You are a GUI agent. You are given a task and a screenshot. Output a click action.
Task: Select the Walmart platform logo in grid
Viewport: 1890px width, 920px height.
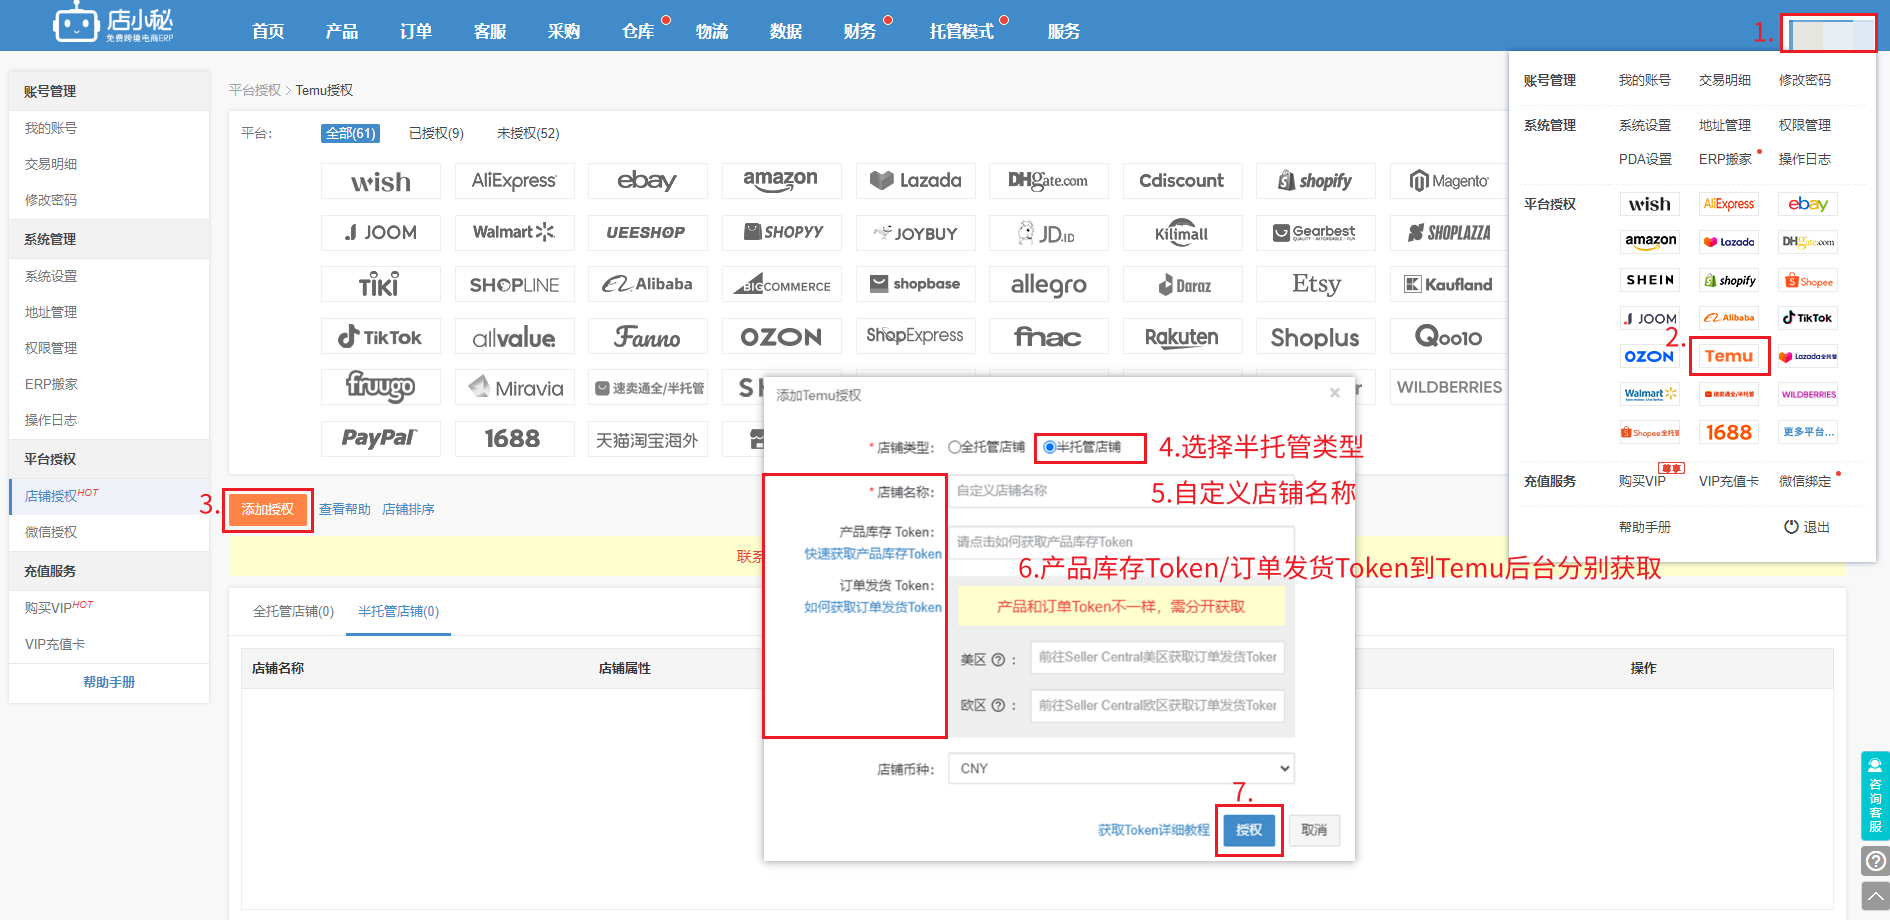[x=514, y=233]
